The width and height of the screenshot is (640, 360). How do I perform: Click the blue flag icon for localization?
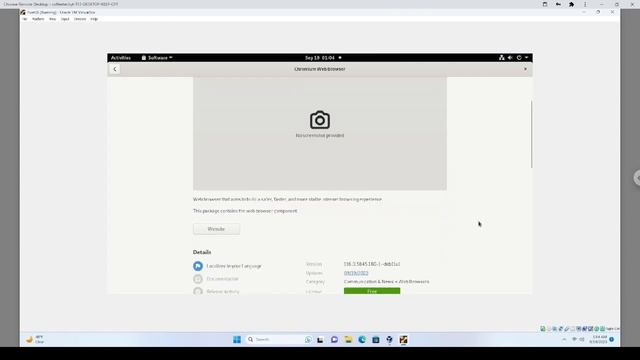[198, 266]
